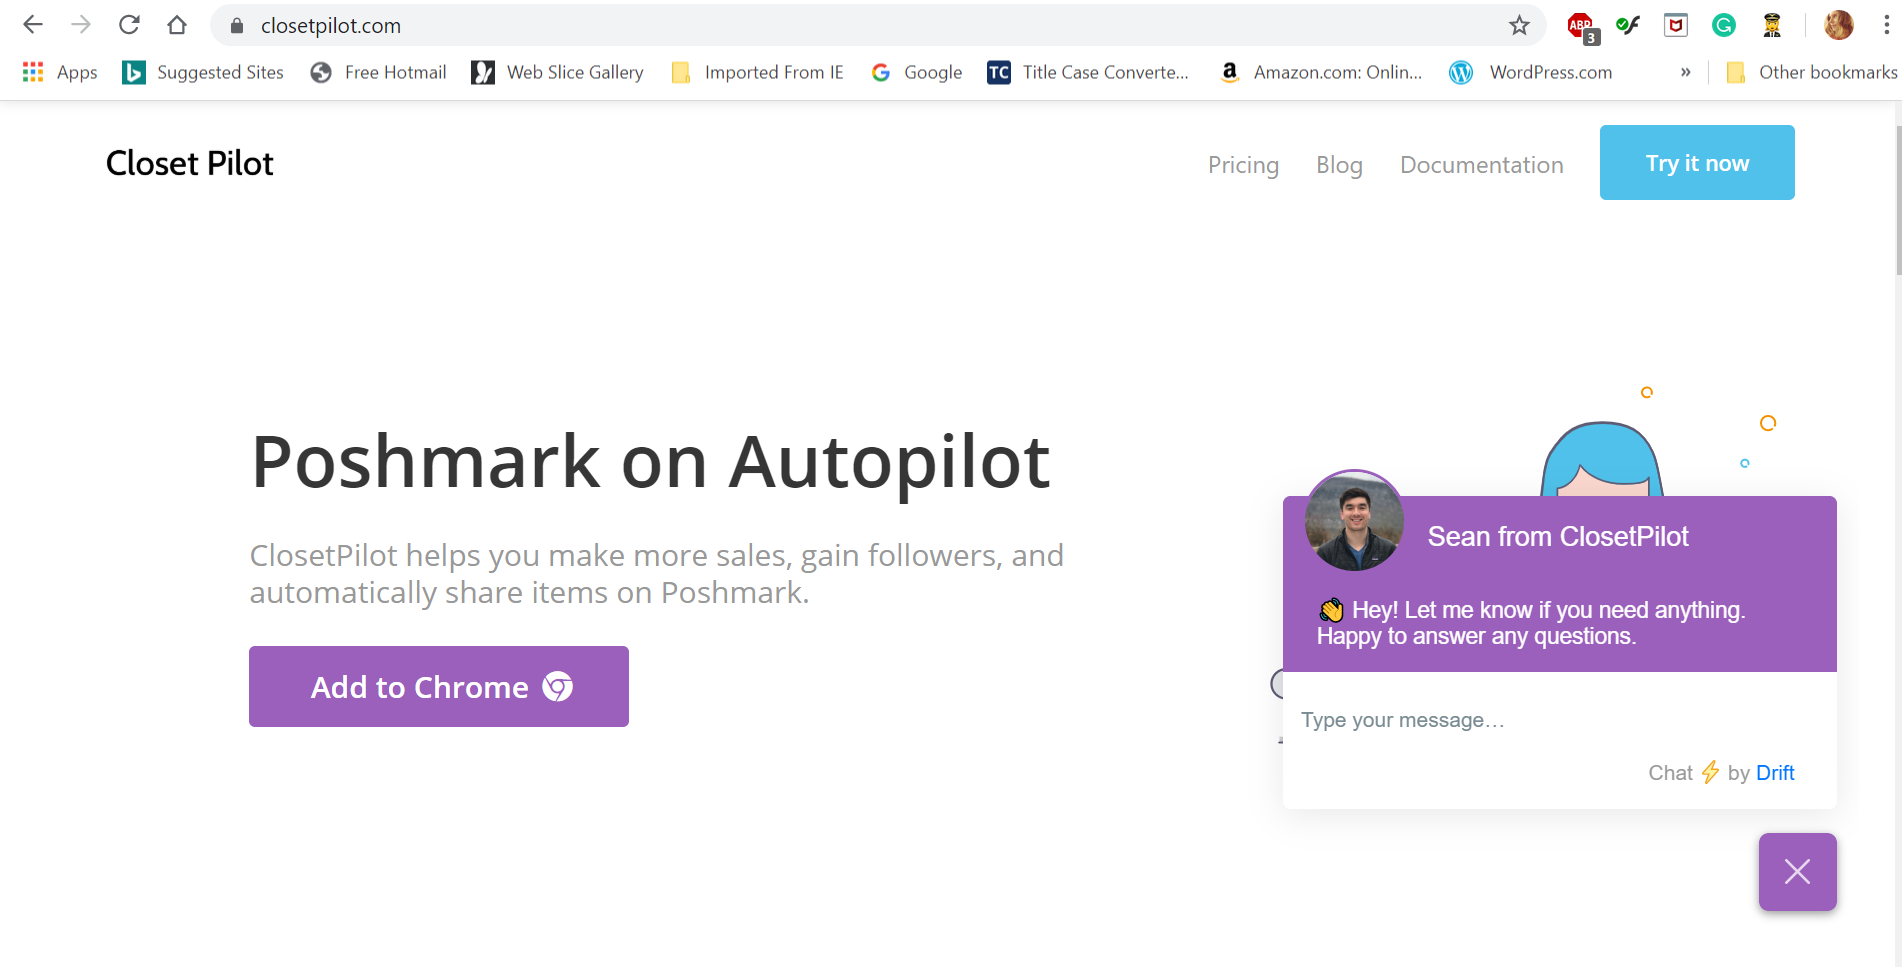
Task: Show more bookmarks with the double chevron
Action: pos(1686,72)
